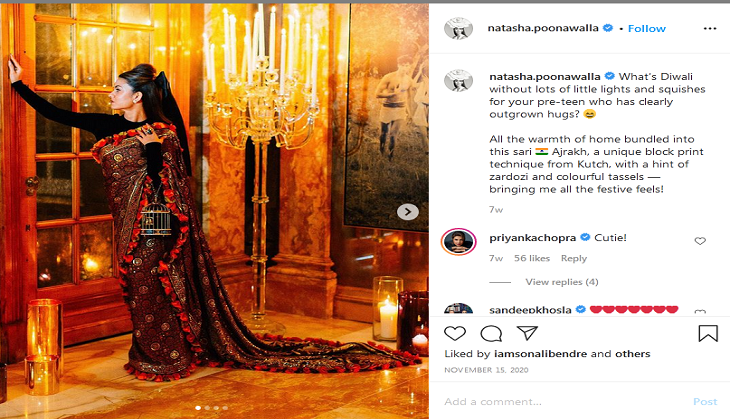
Task: Click the Add a comment field
Action: (563, 401)
